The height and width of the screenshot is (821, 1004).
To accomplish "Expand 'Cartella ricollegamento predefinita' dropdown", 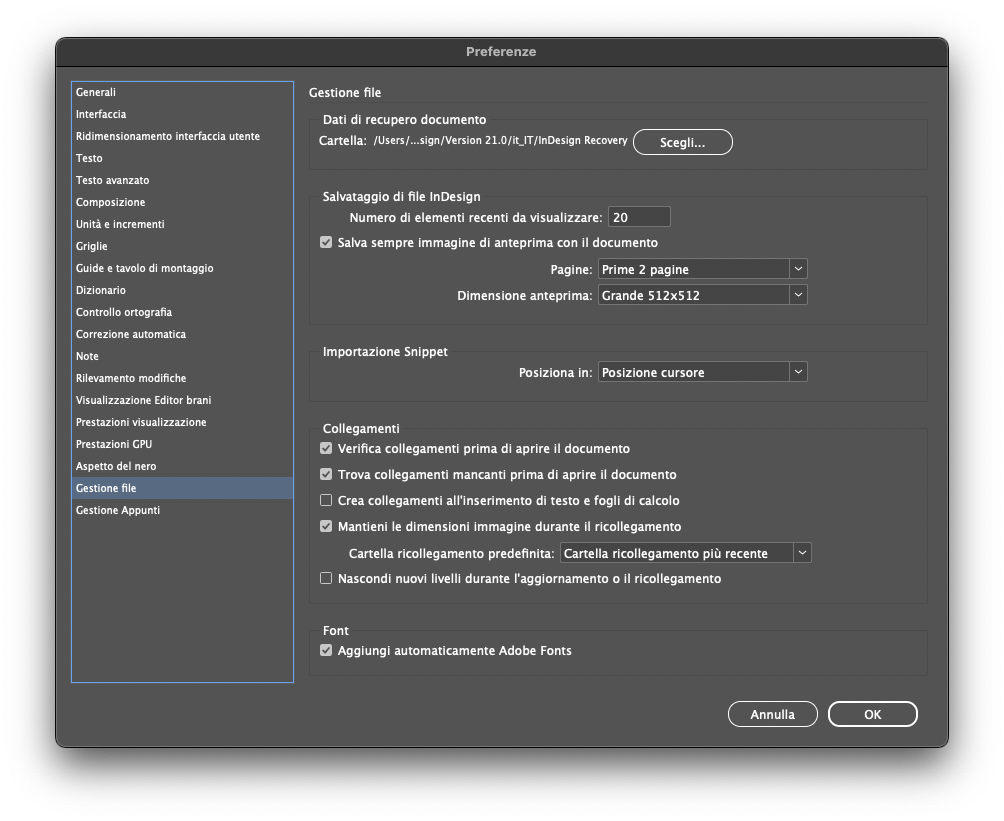I will coord(685,553).
